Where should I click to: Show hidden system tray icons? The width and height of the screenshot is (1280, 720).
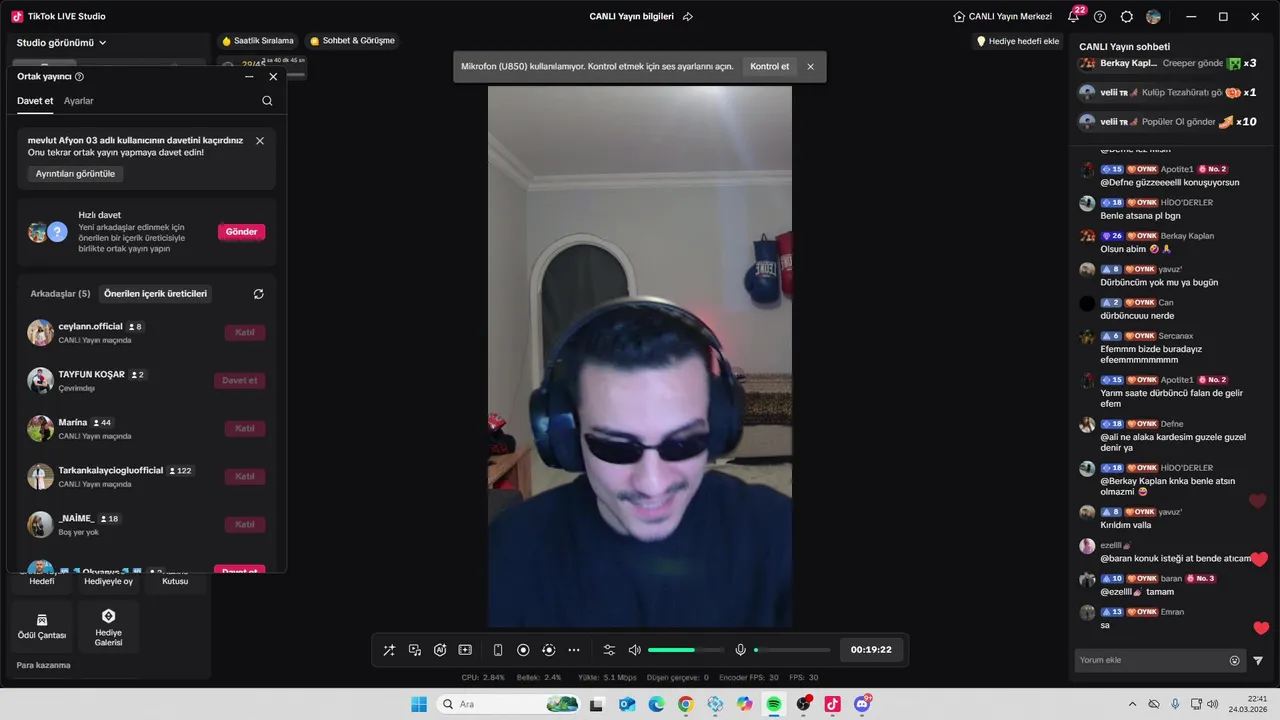[x=1132, y=705]
